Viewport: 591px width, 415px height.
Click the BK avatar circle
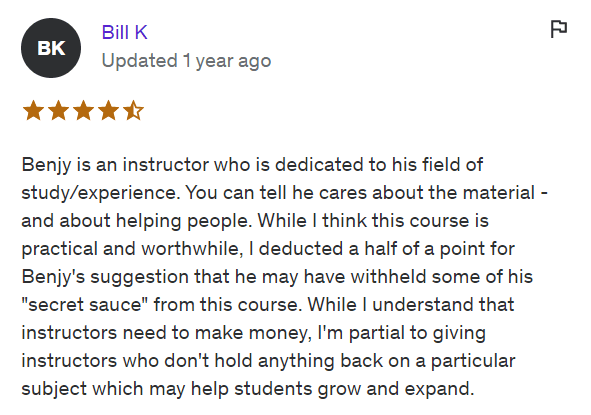(x=51, y=48)
